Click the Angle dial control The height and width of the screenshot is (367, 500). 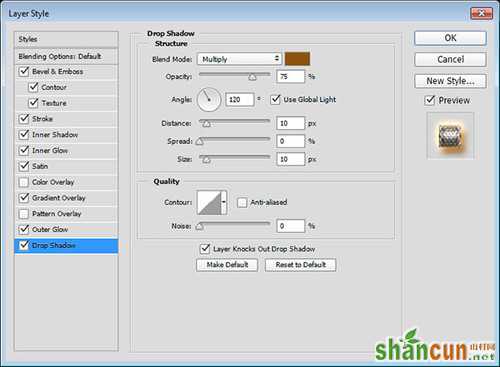point(209,99)
